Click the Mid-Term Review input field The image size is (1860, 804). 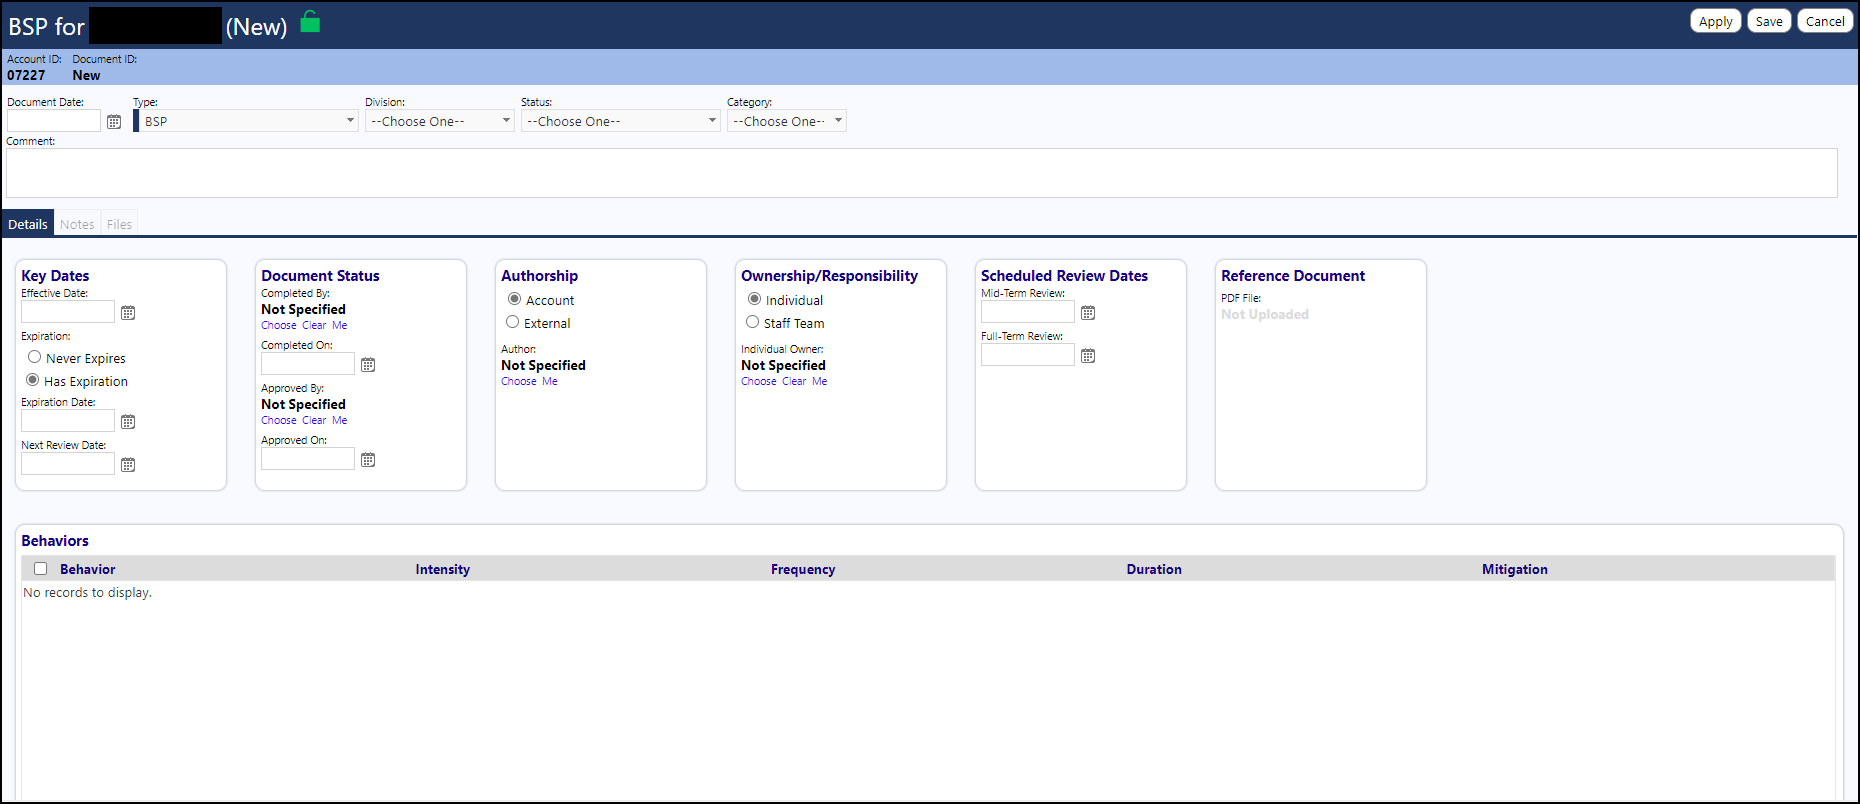1028,312
